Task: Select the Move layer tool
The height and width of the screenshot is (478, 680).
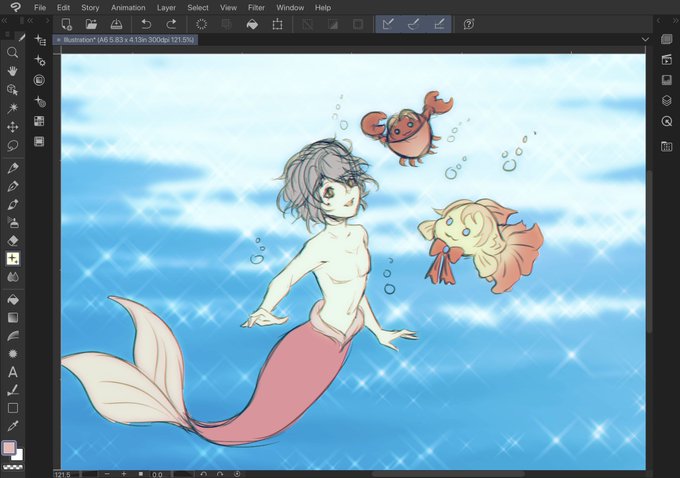Action: click(13, 127)
